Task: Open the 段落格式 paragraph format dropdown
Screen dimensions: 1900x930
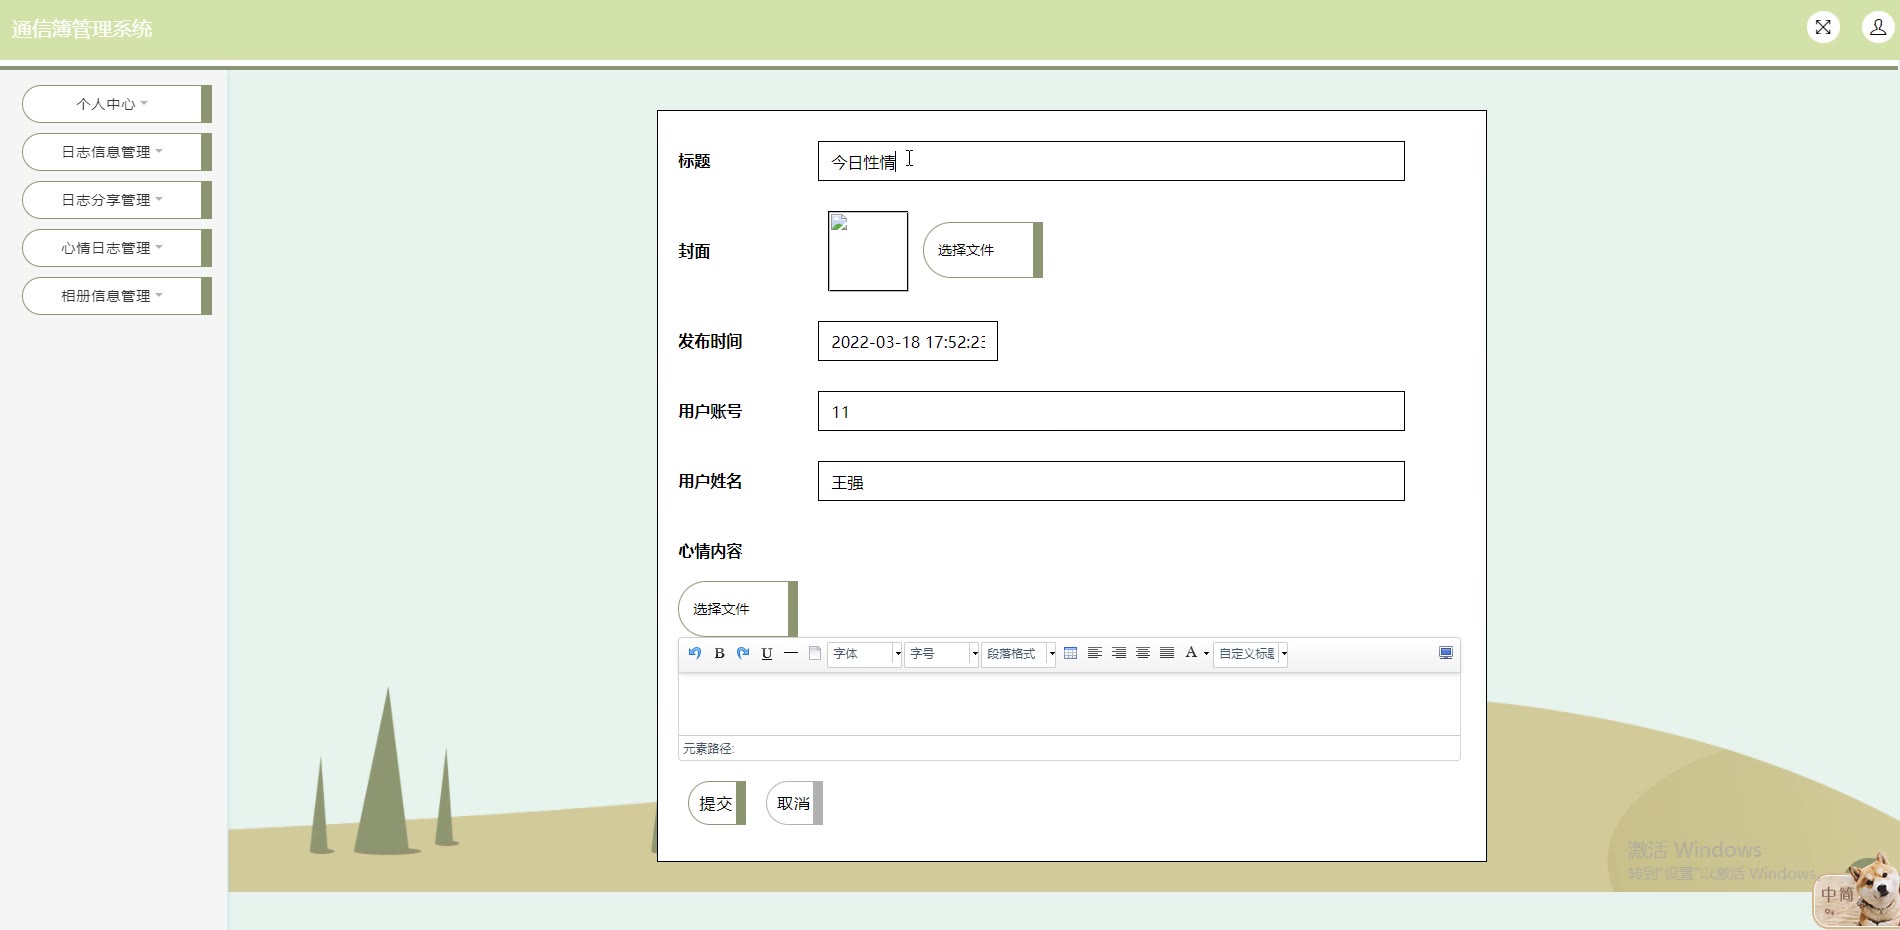Action: pyautogui.click(x=1018, y=654)
